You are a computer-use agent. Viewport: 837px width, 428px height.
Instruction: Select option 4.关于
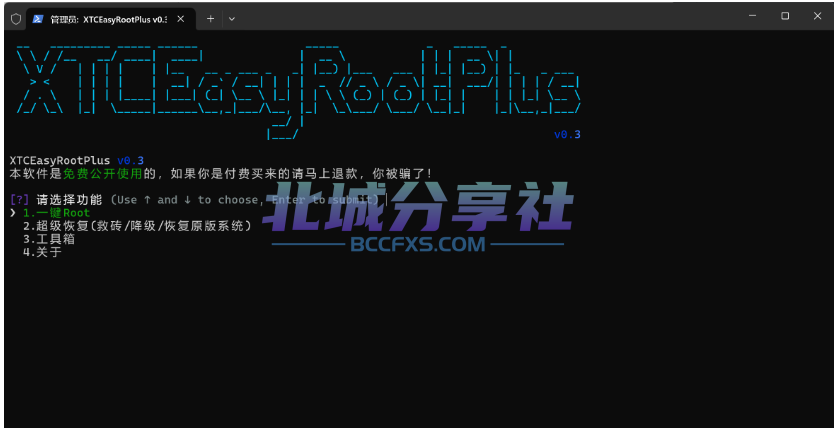pyautogui.click(x=42, y=252)
